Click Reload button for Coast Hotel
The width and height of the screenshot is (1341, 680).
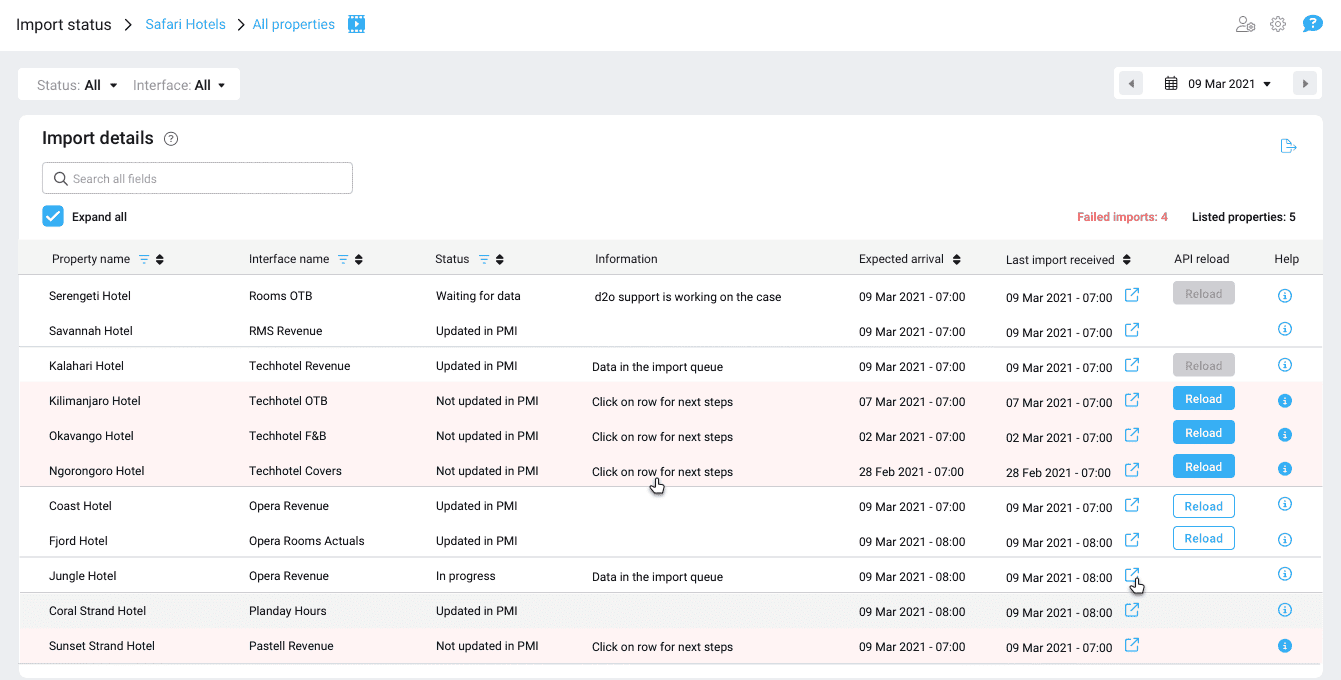coord(1203,506)
